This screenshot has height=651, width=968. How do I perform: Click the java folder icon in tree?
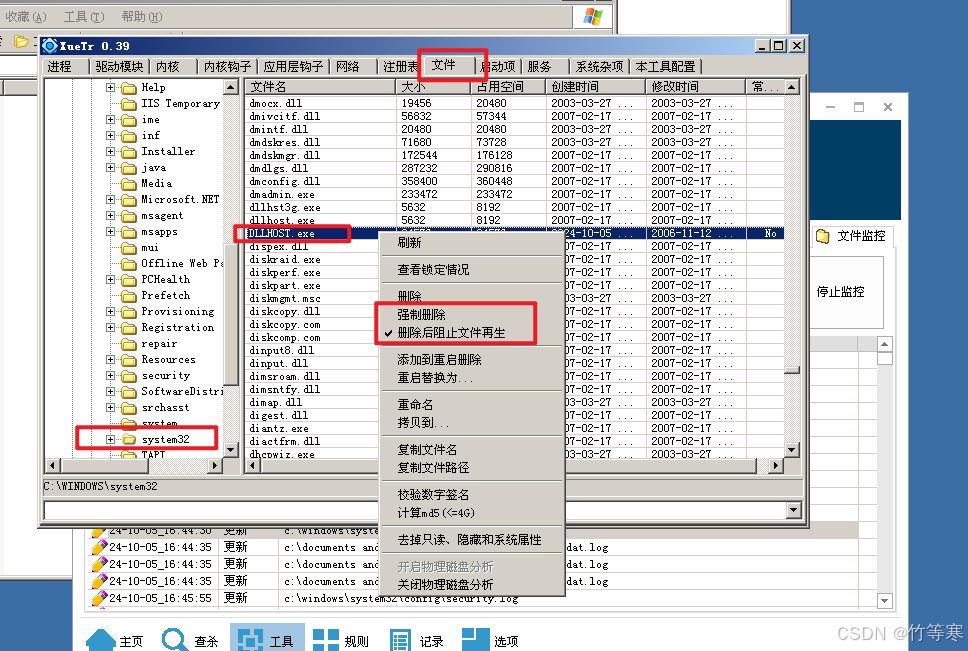(128, 168)
